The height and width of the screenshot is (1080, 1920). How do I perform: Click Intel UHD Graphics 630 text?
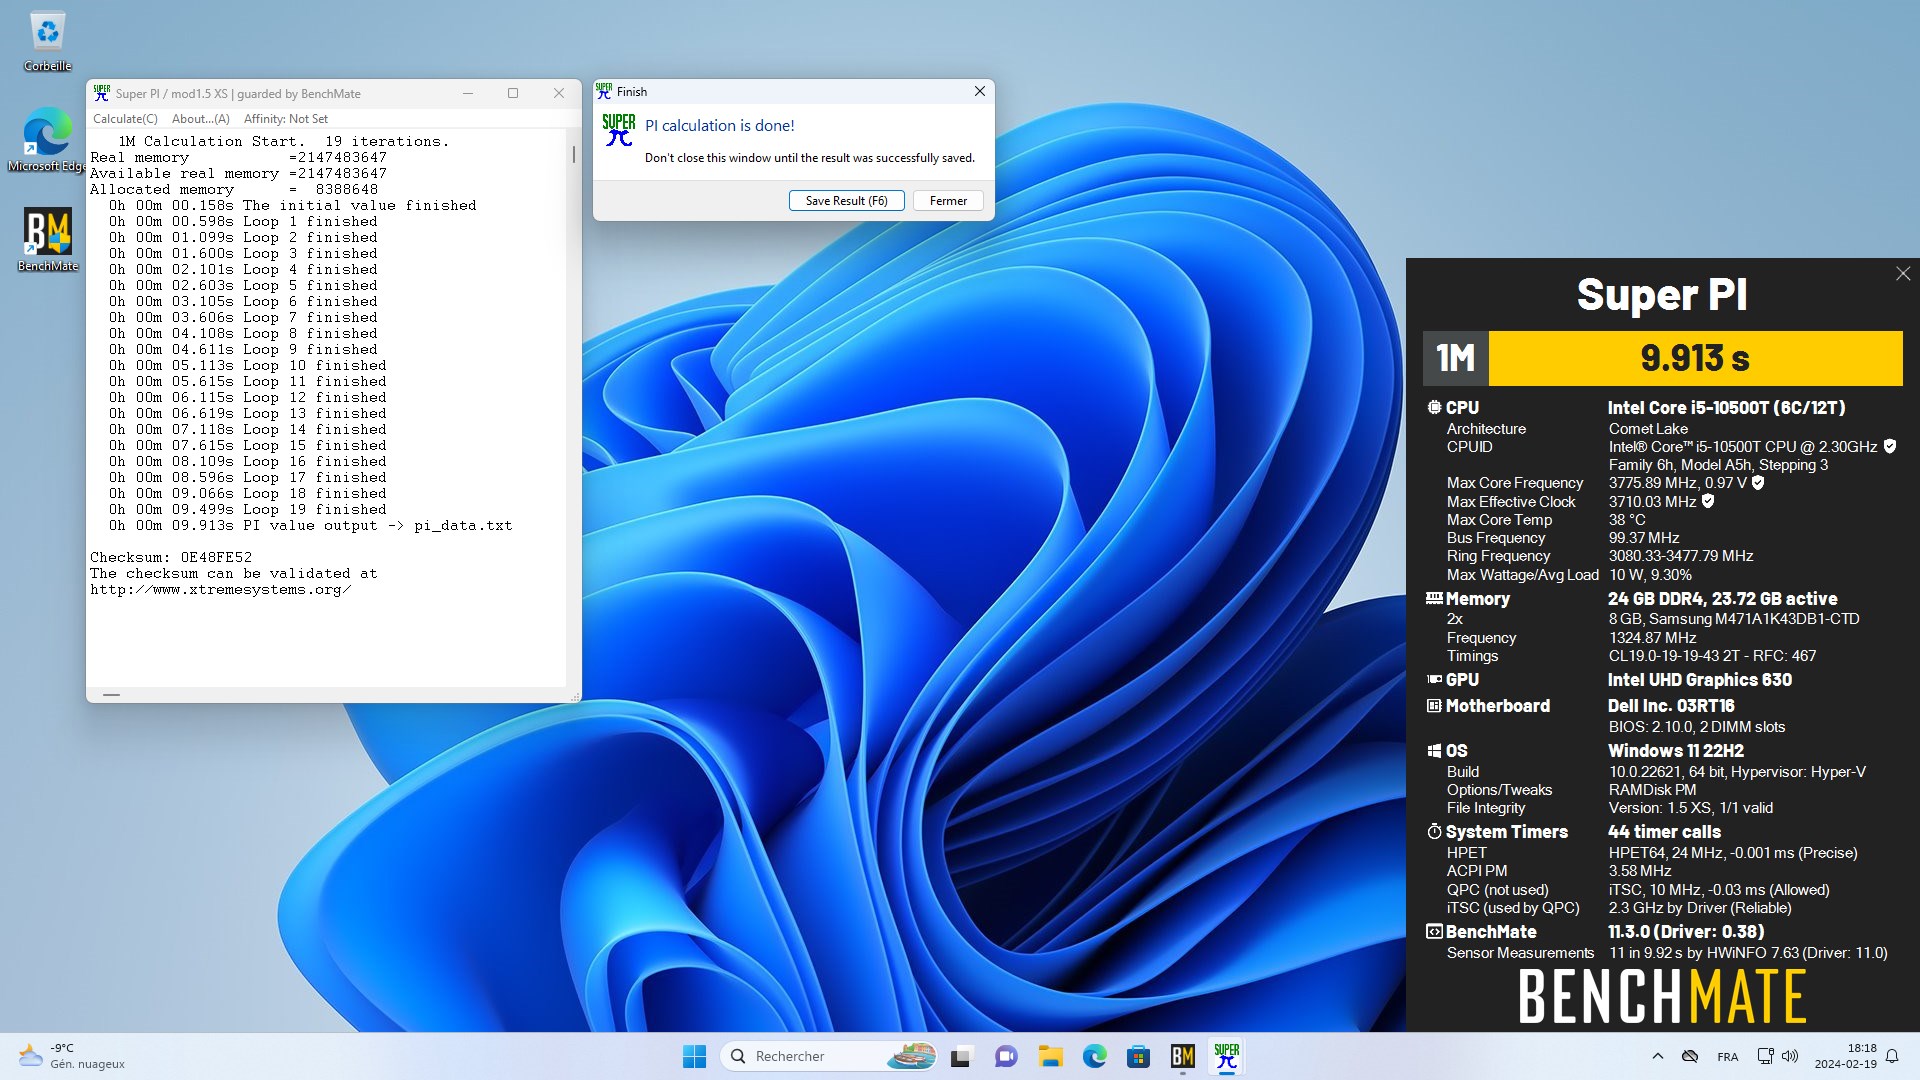1699,679
